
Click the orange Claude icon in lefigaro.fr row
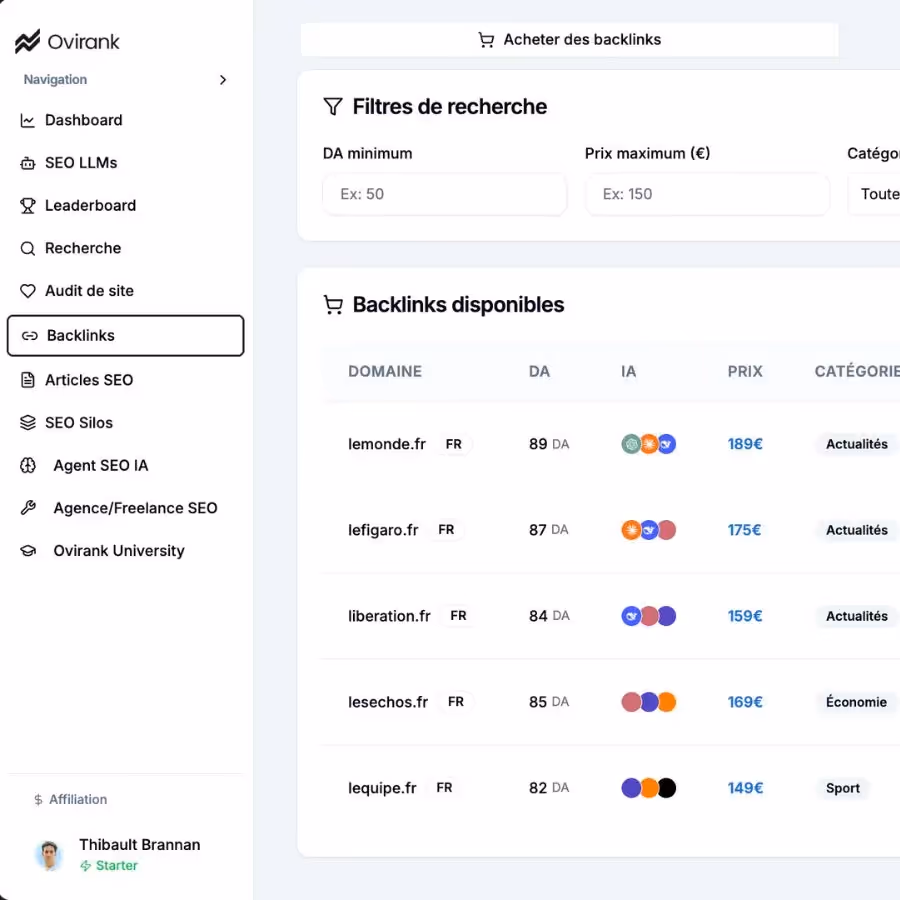click(x=631, y=530)
